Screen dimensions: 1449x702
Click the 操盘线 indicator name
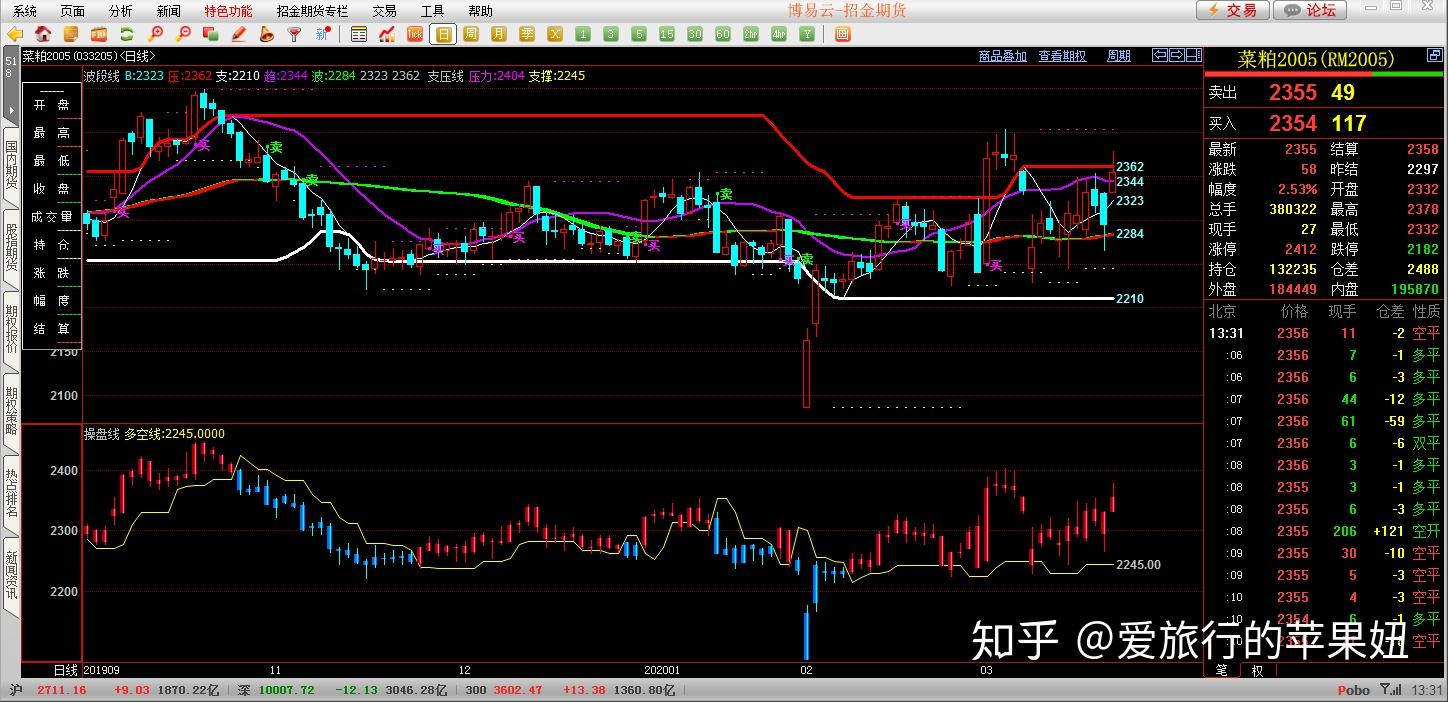tap(102, 433)
